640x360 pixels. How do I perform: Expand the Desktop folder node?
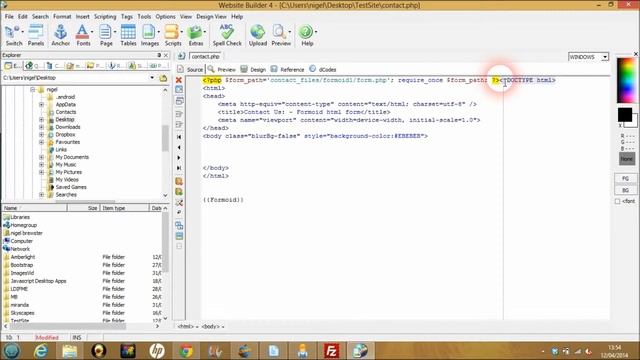[x=41, y=120]
